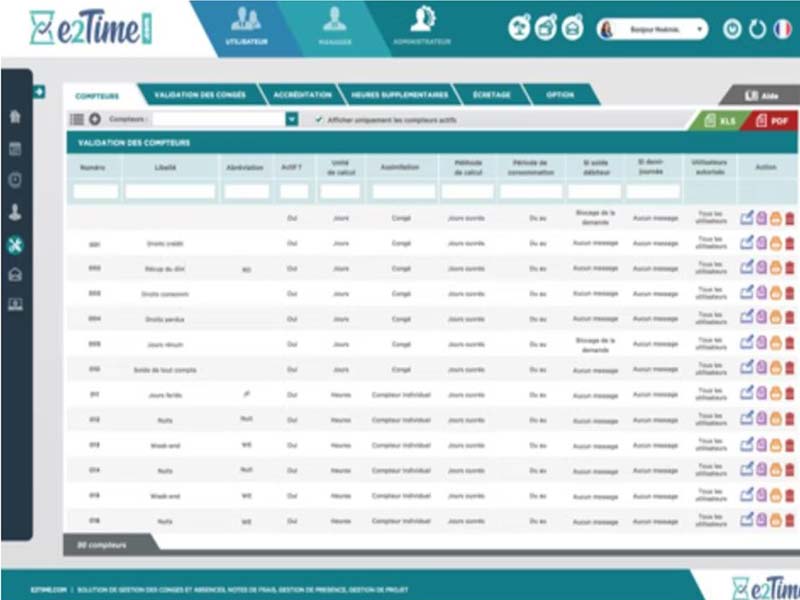Select the Récup du dim cell
800x600 pixels.
pyautogui.click(x=165, y=269)
